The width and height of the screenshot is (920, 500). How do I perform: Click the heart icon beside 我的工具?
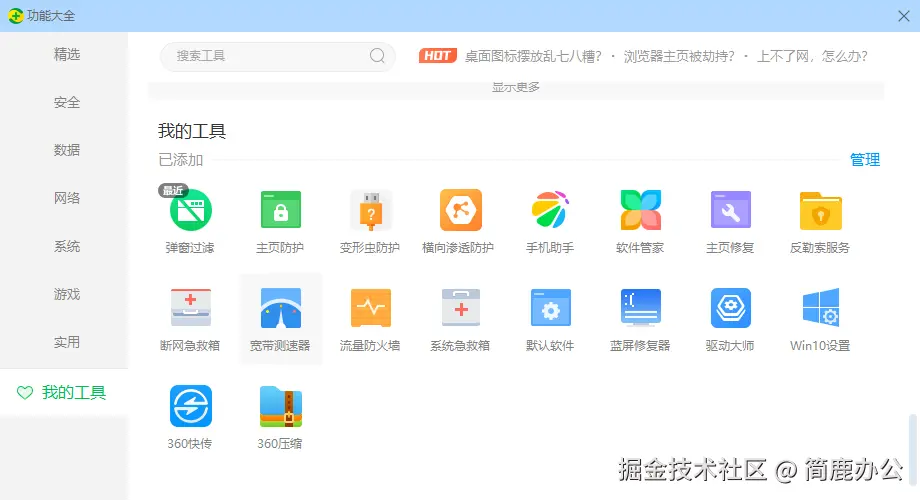tap(25, 392)
